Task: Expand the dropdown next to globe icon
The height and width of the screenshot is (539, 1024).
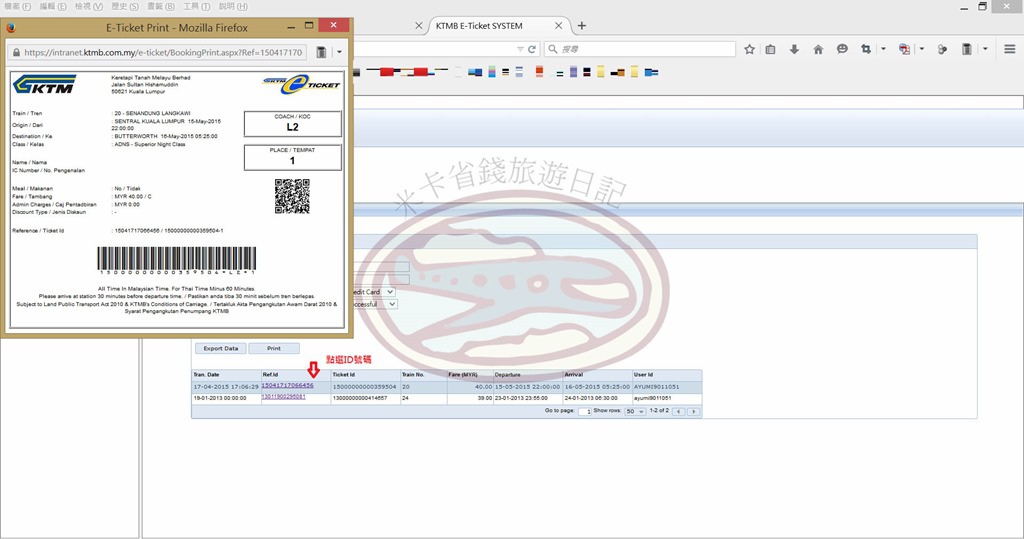Action: [921, 49]
